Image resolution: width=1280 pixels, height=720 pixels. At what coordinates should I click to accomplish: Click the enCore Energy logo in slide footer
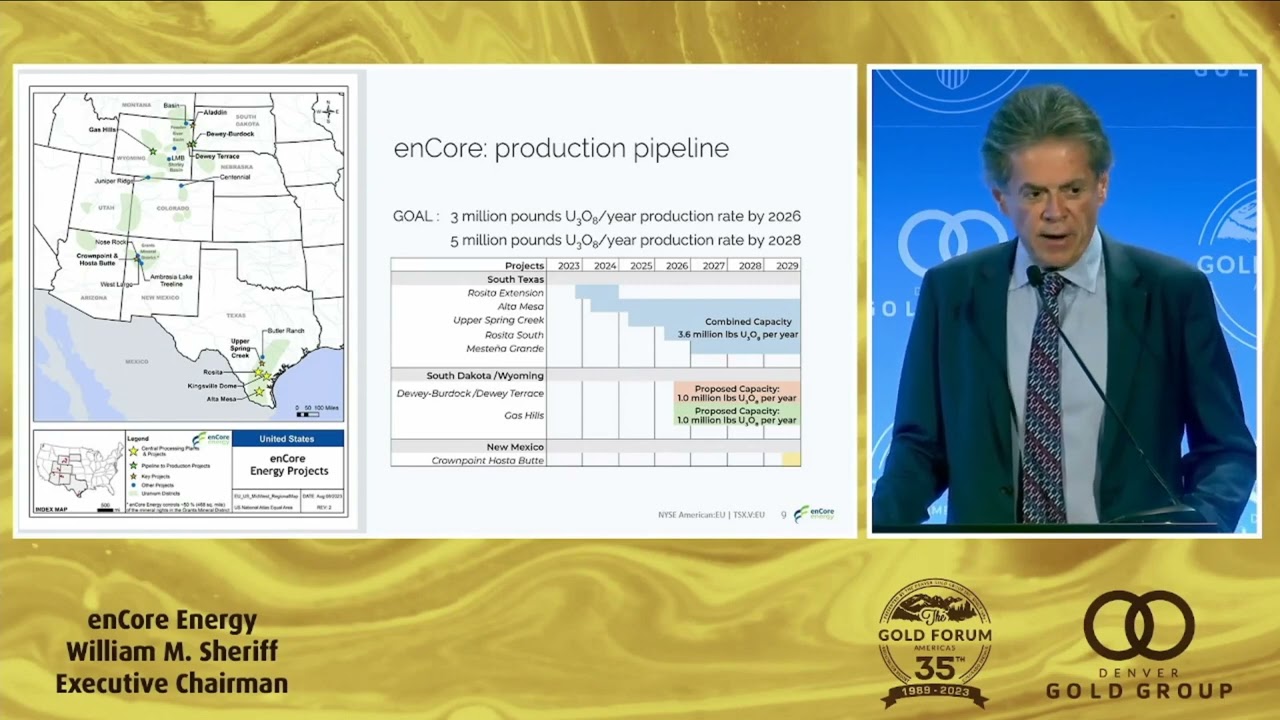coord(814,514)
